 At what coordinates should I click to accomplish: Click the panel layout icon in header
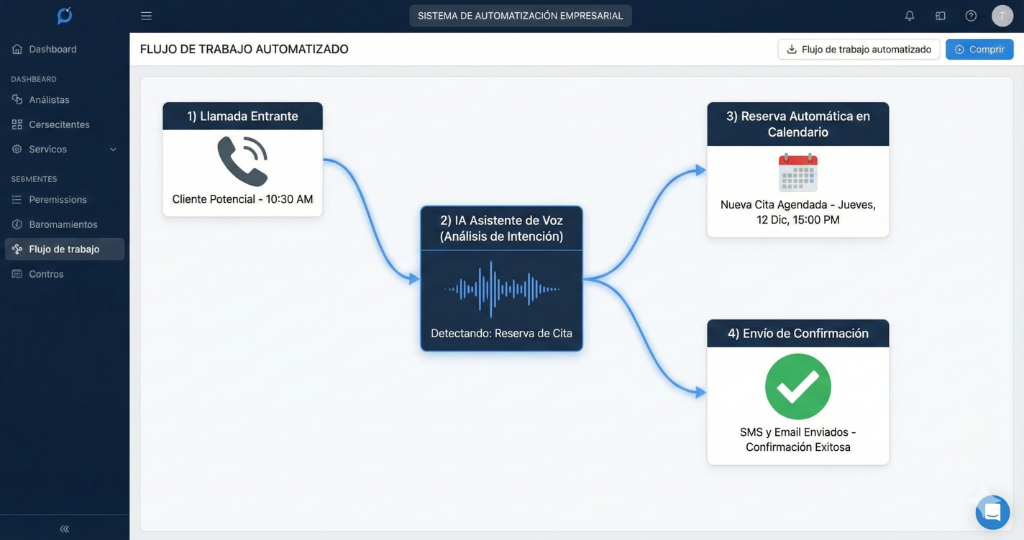pos(940,16)
